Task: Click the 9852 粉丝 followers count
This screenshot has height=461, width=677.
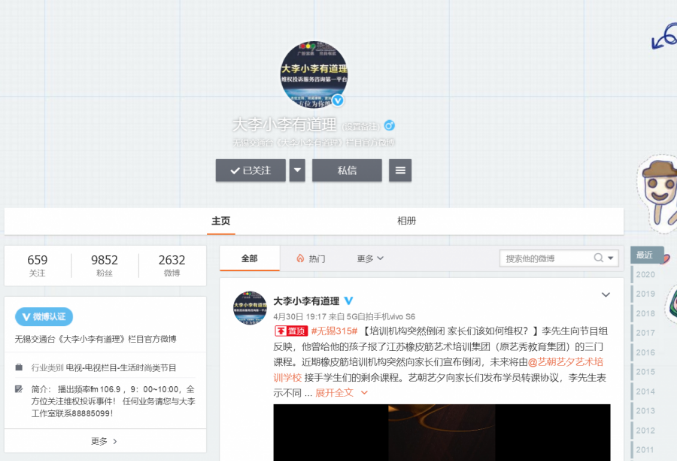Action: tap(104, 265)
